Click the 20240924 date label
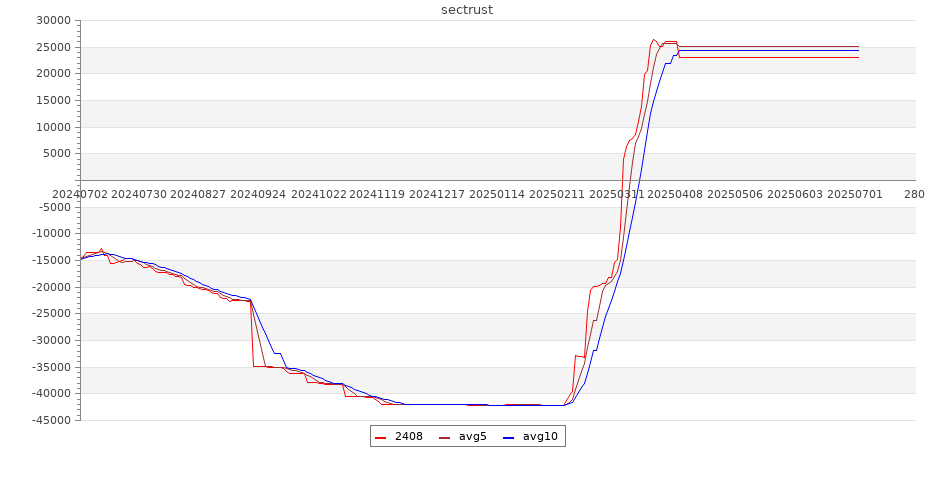This screenshot has height=500, width=935. pos(258,194)
